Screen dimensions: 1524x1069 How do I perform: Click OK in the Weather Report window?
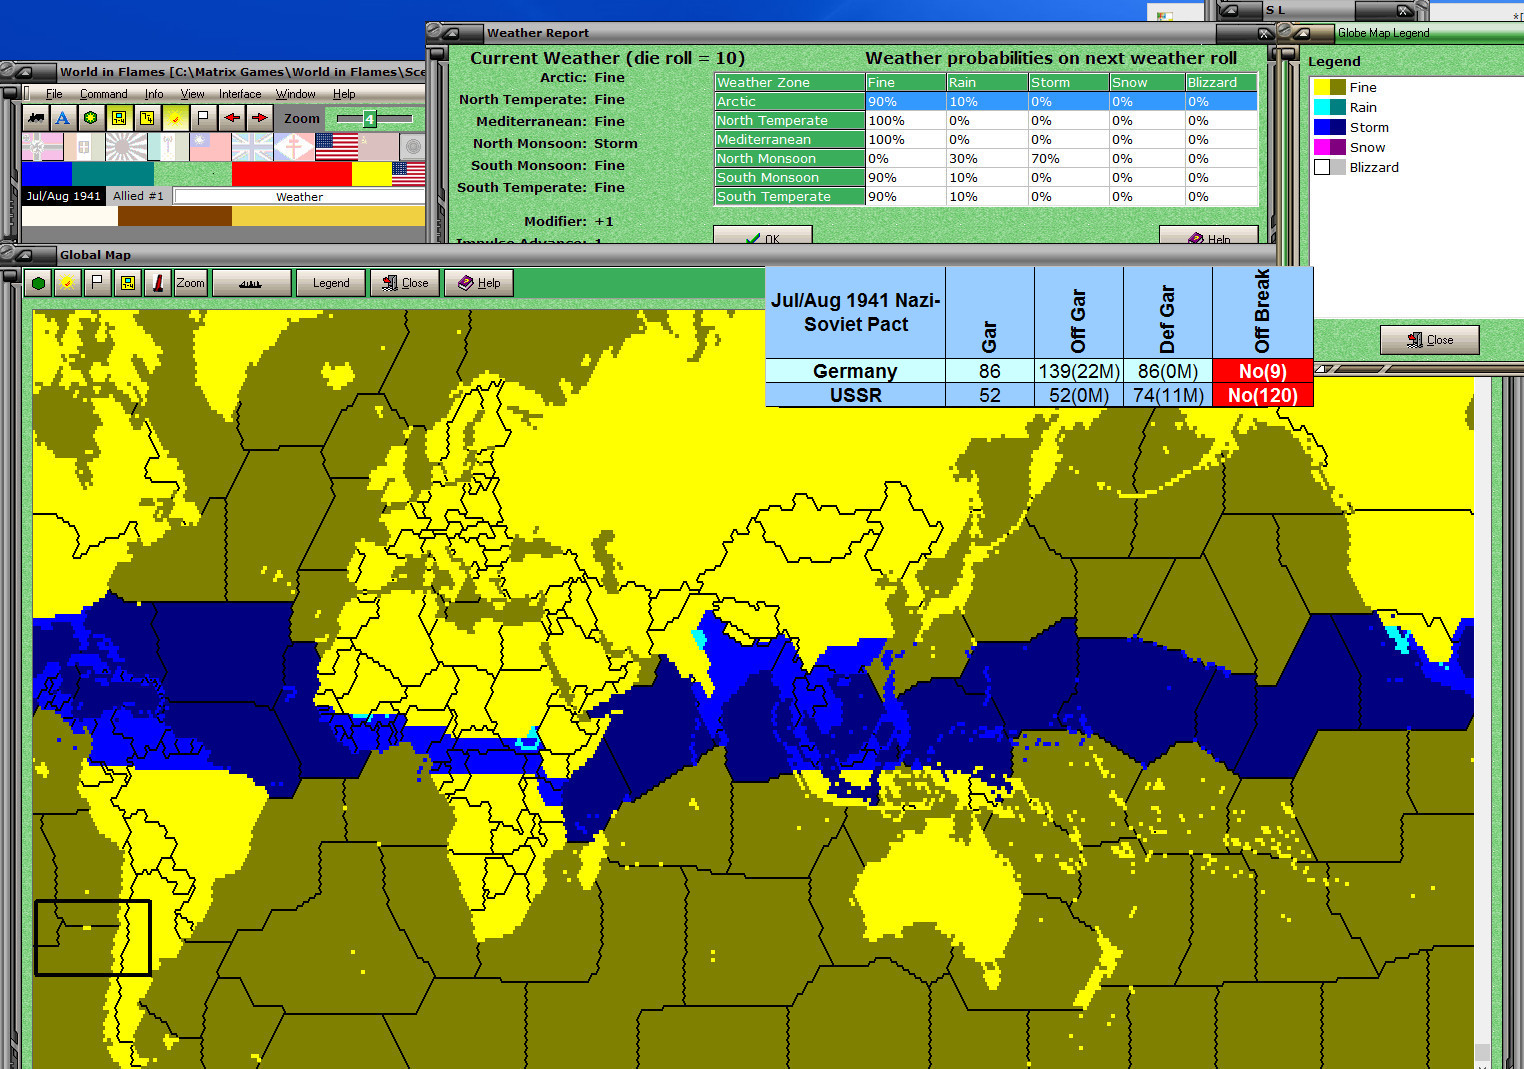click(762, 237)
